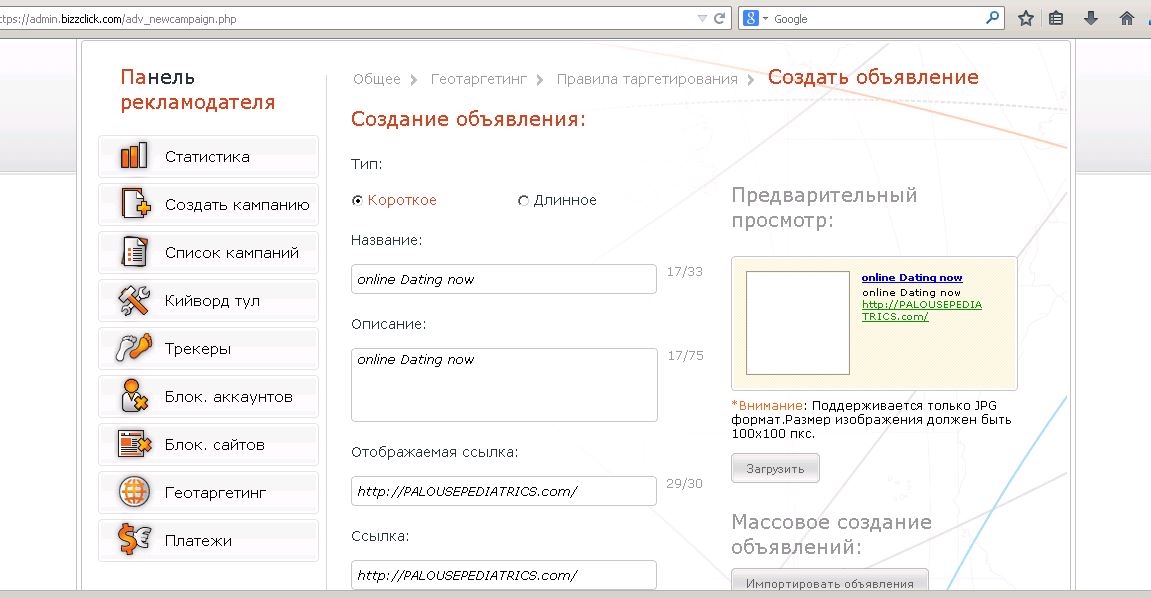
Task: Click the Блок. сайтов page icon
Action: pyautogui.click(x=134, y=444)
